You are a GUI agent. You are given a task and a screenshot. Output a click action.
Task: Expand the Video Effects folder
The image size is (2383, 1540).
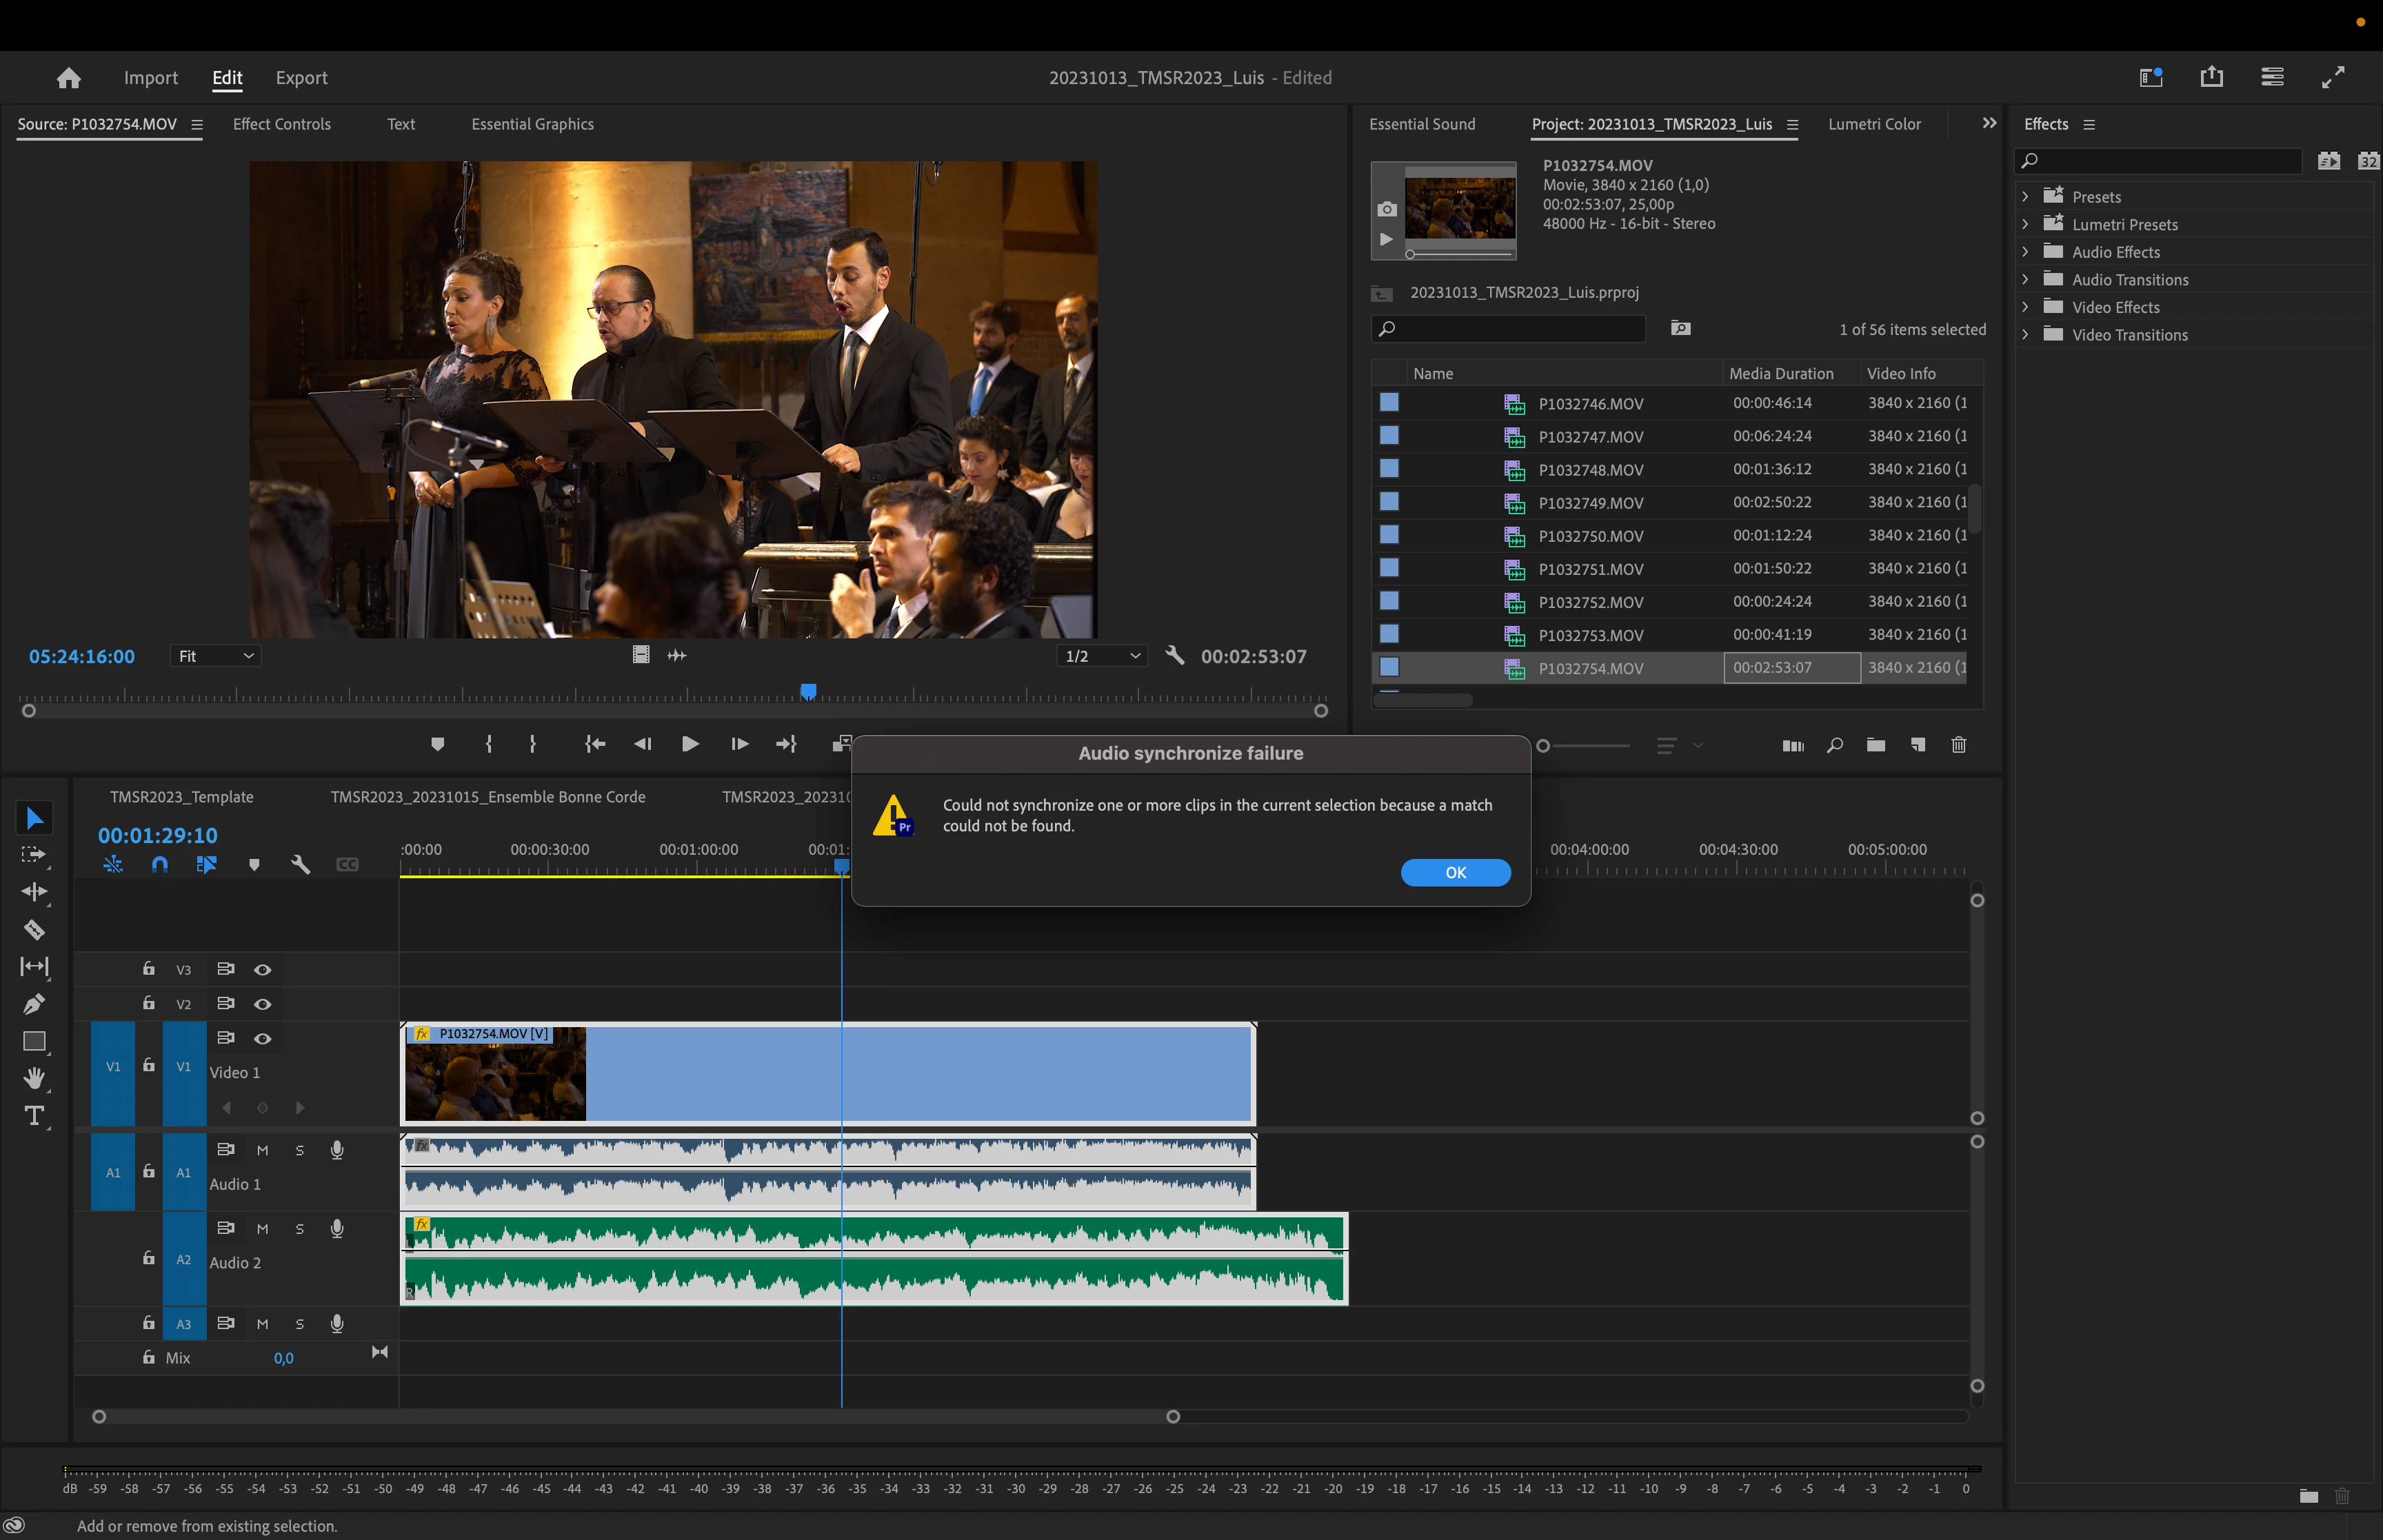[x=2025, y=307]
